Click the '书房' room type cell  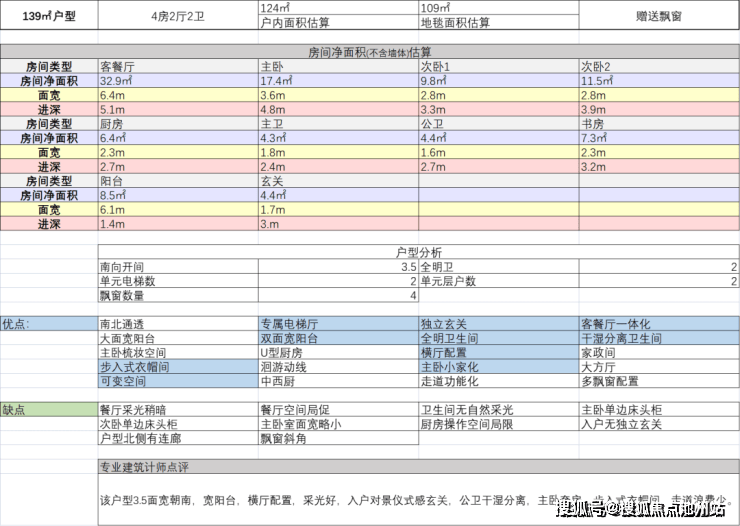click(659, 123)
